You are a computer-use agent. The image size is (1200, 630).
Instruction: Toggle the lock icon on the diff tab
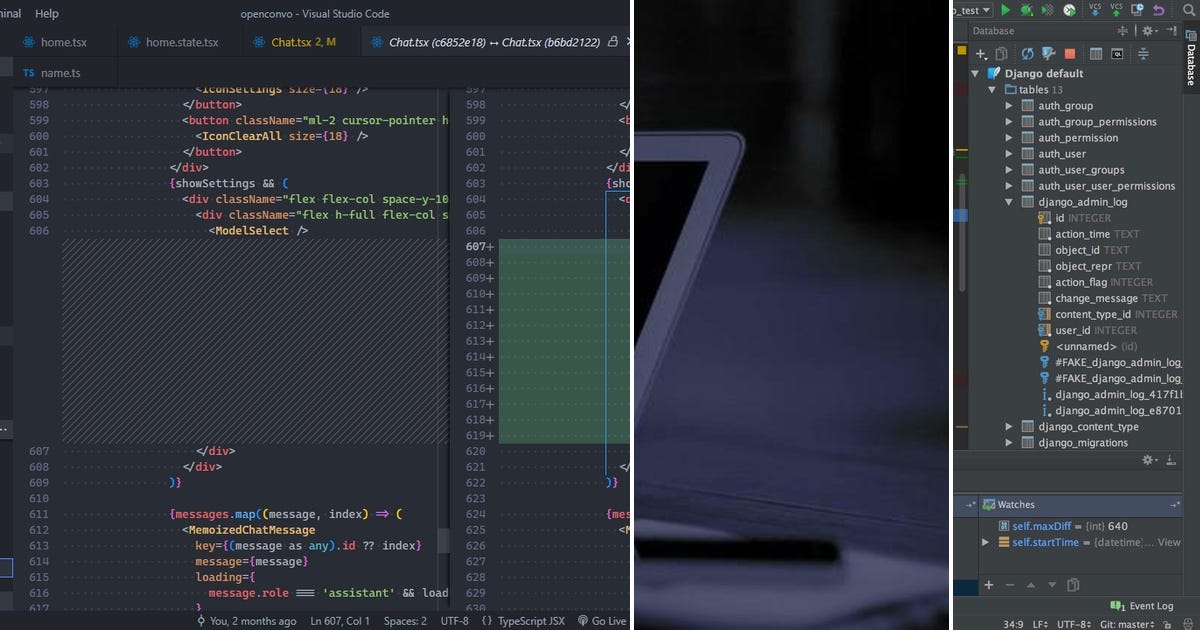[611, 42]
